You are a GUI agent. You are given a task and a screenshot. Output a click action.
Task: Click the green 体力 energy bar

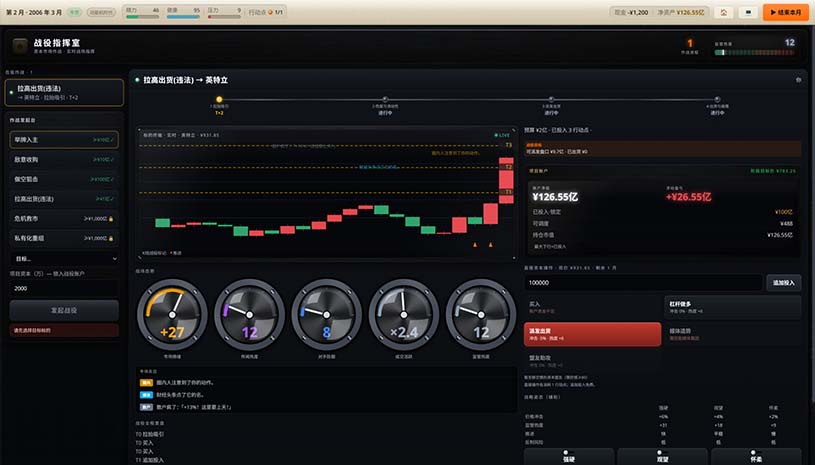point(142,17)
